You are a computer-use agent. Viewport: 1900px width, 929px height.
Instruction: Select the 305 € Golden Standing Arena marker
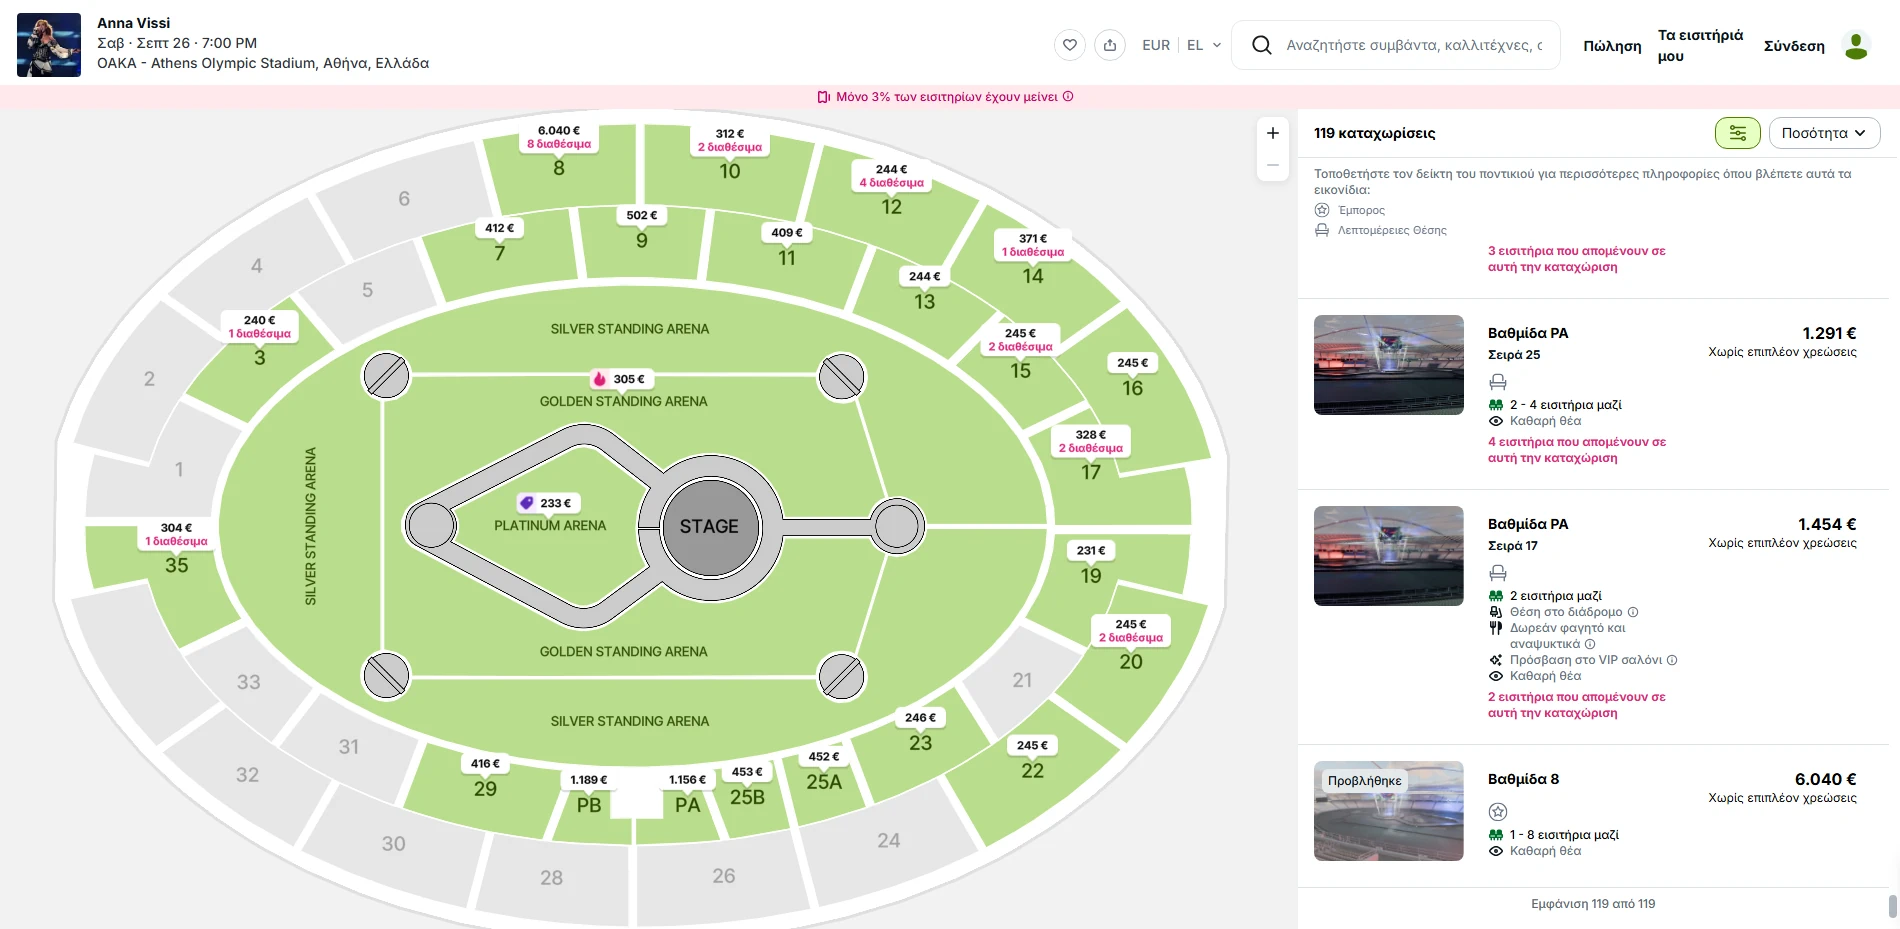coord(621,379)
